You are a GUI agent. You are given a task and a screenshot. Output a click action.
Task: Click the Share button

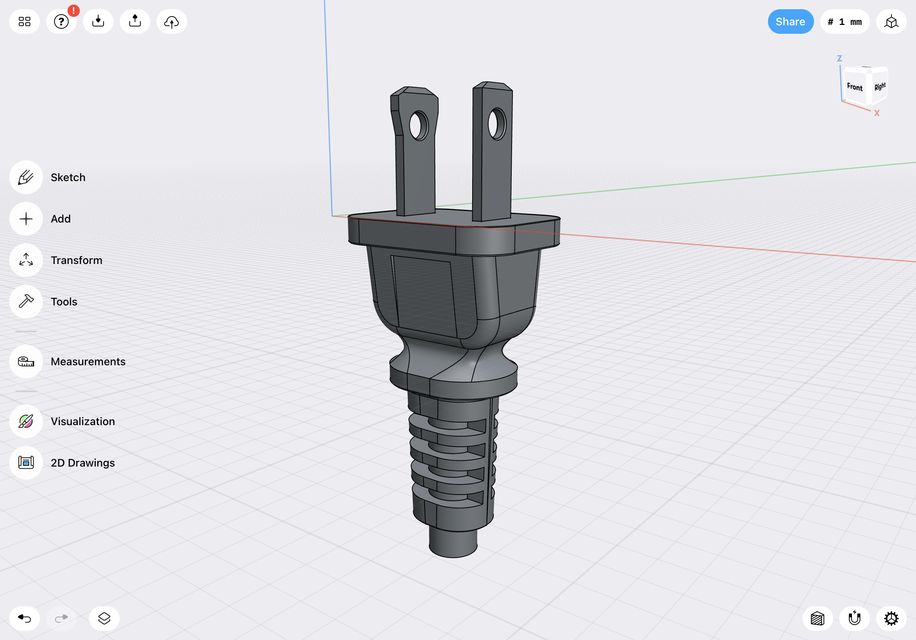click(790, 21)
